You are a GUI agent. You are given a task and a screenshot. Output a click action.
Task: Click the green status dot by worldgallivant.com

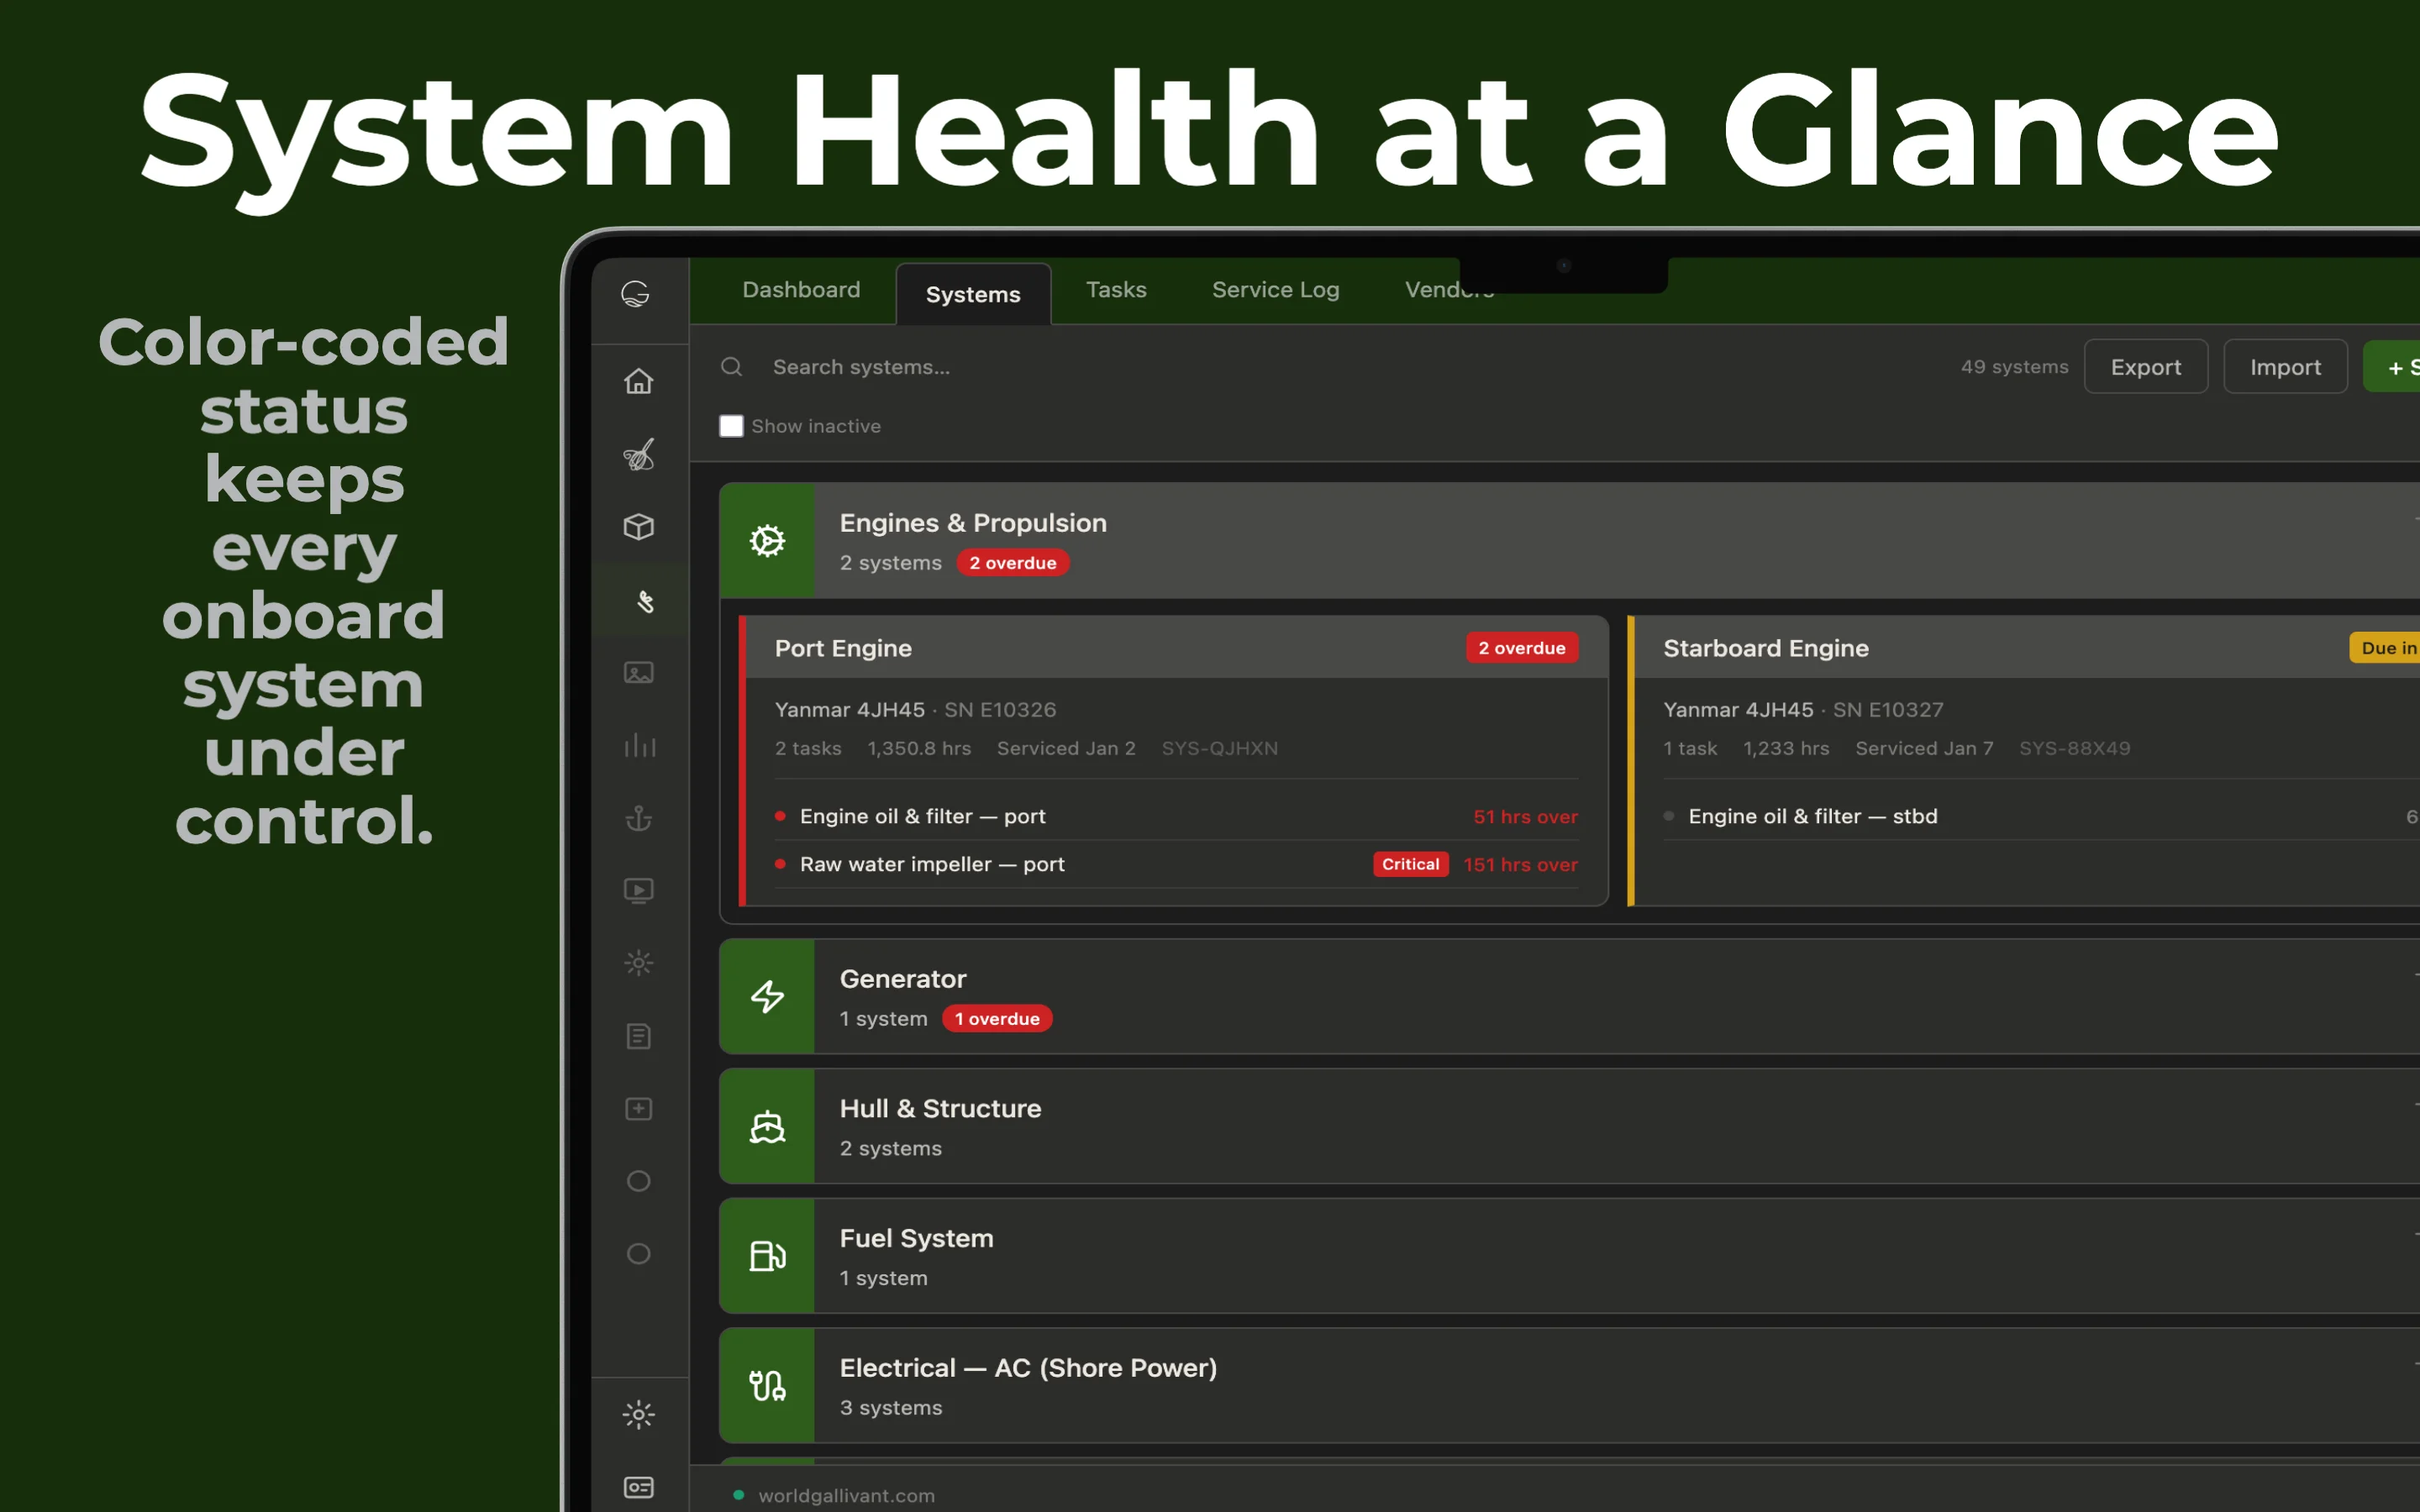[738, 1495]
